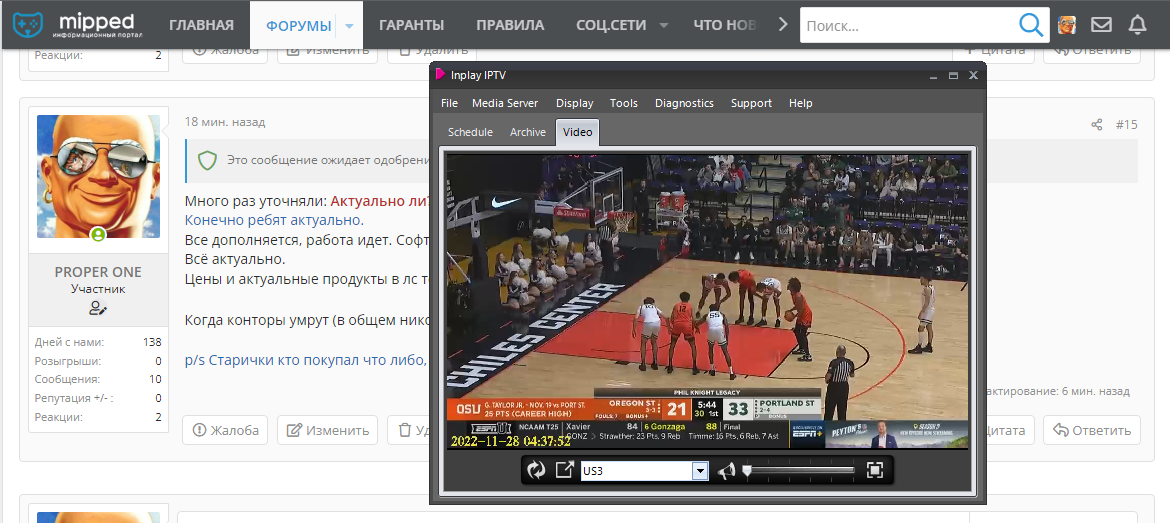Open the Diagnostics menu

point(684,103)
